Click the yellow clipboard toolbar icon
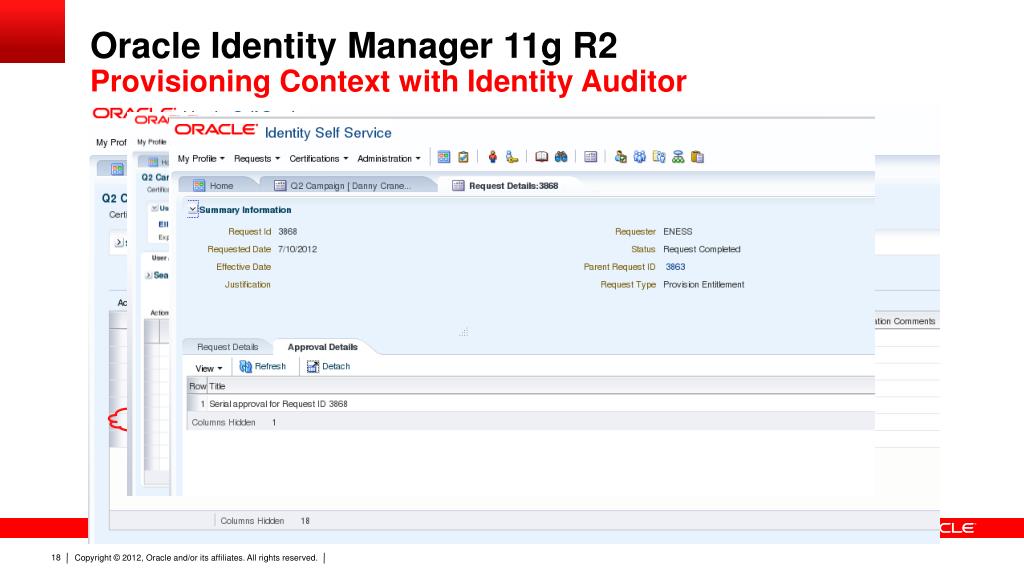 tap(697, 157)
